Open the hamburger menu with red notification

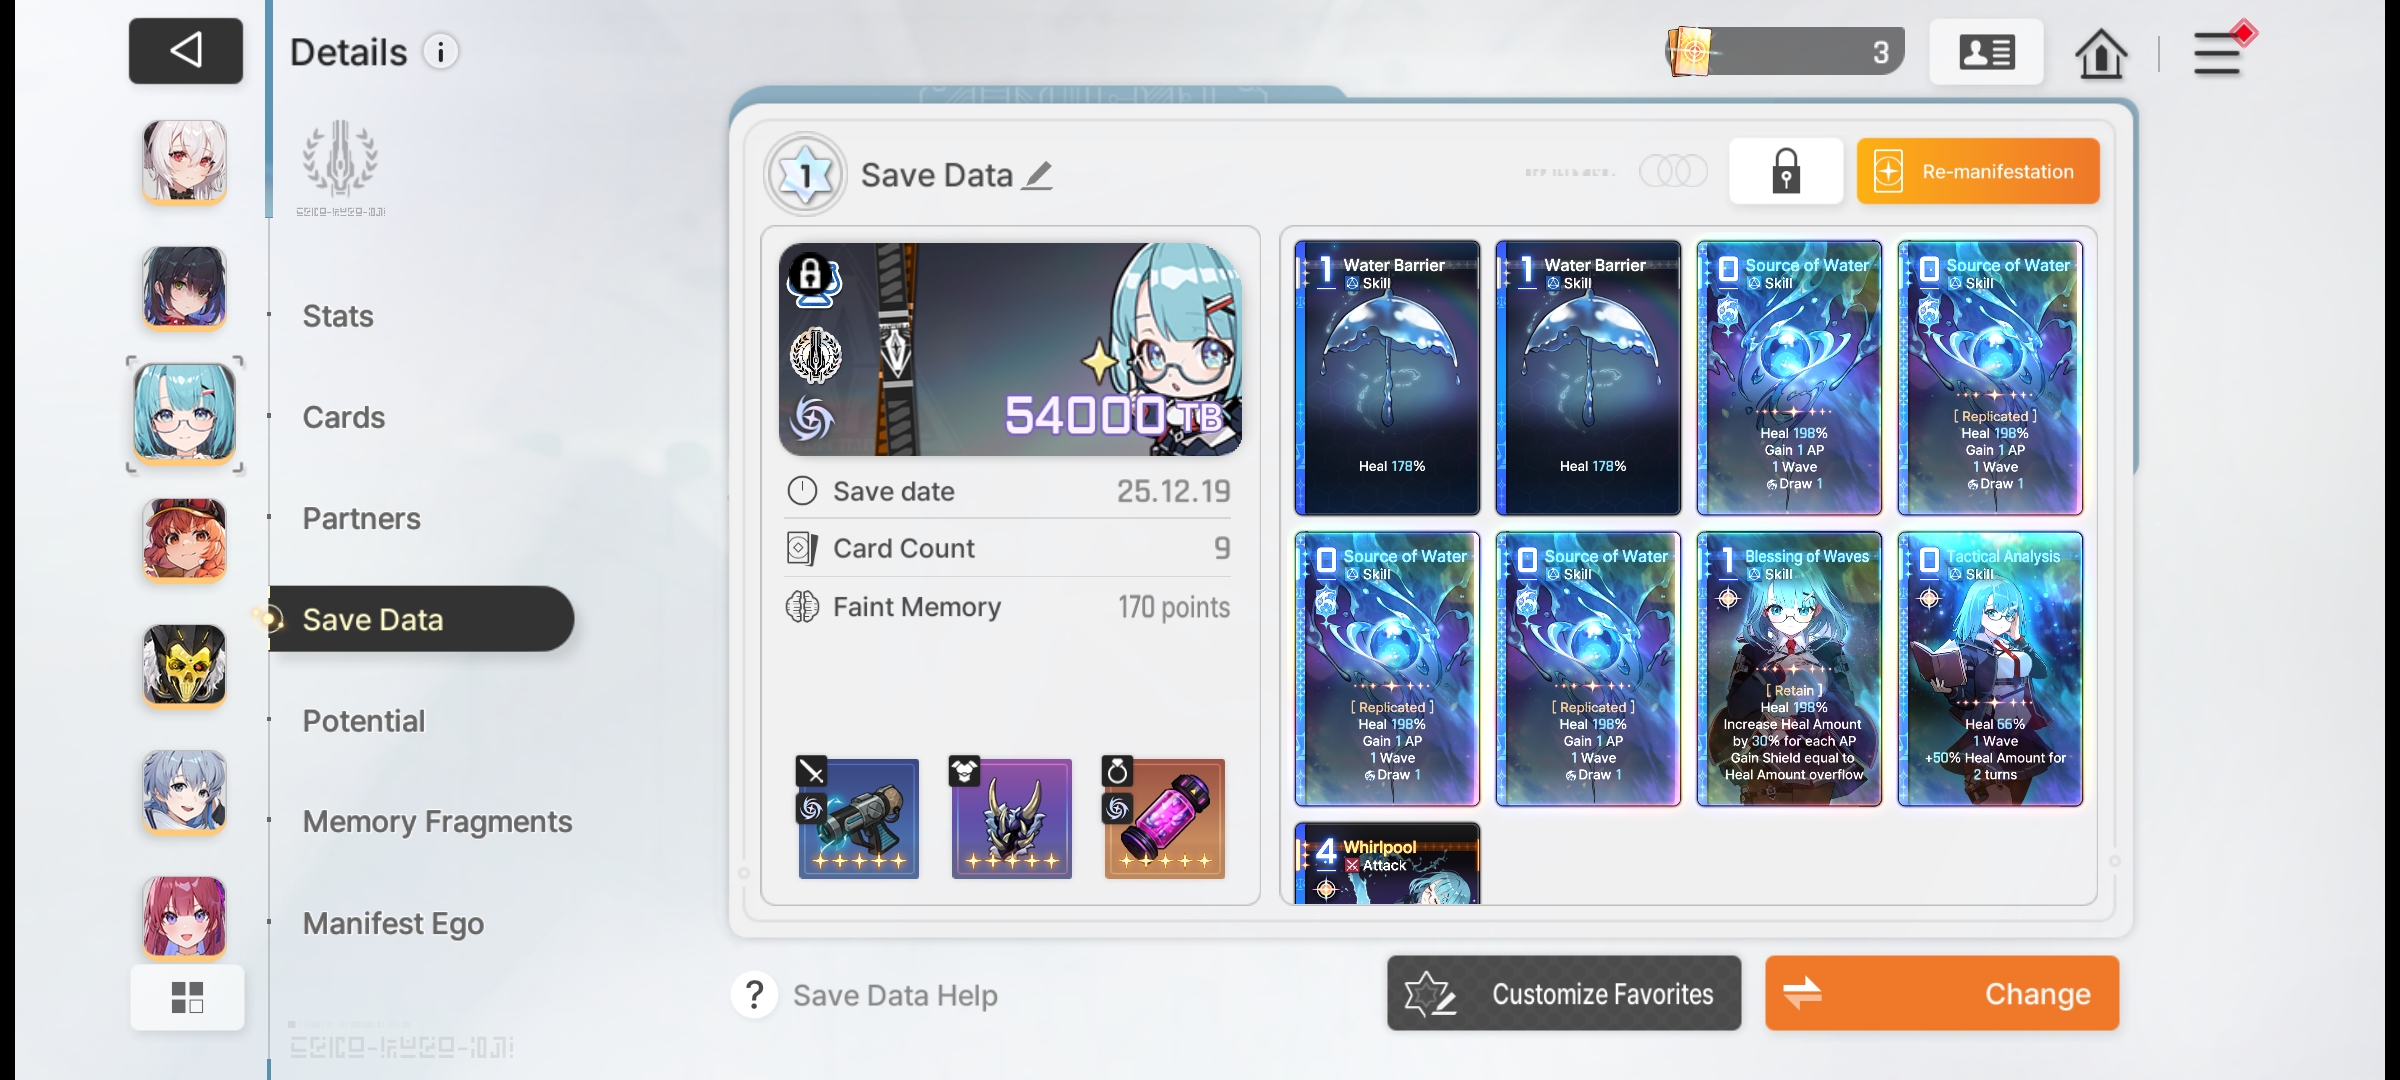2222,50
